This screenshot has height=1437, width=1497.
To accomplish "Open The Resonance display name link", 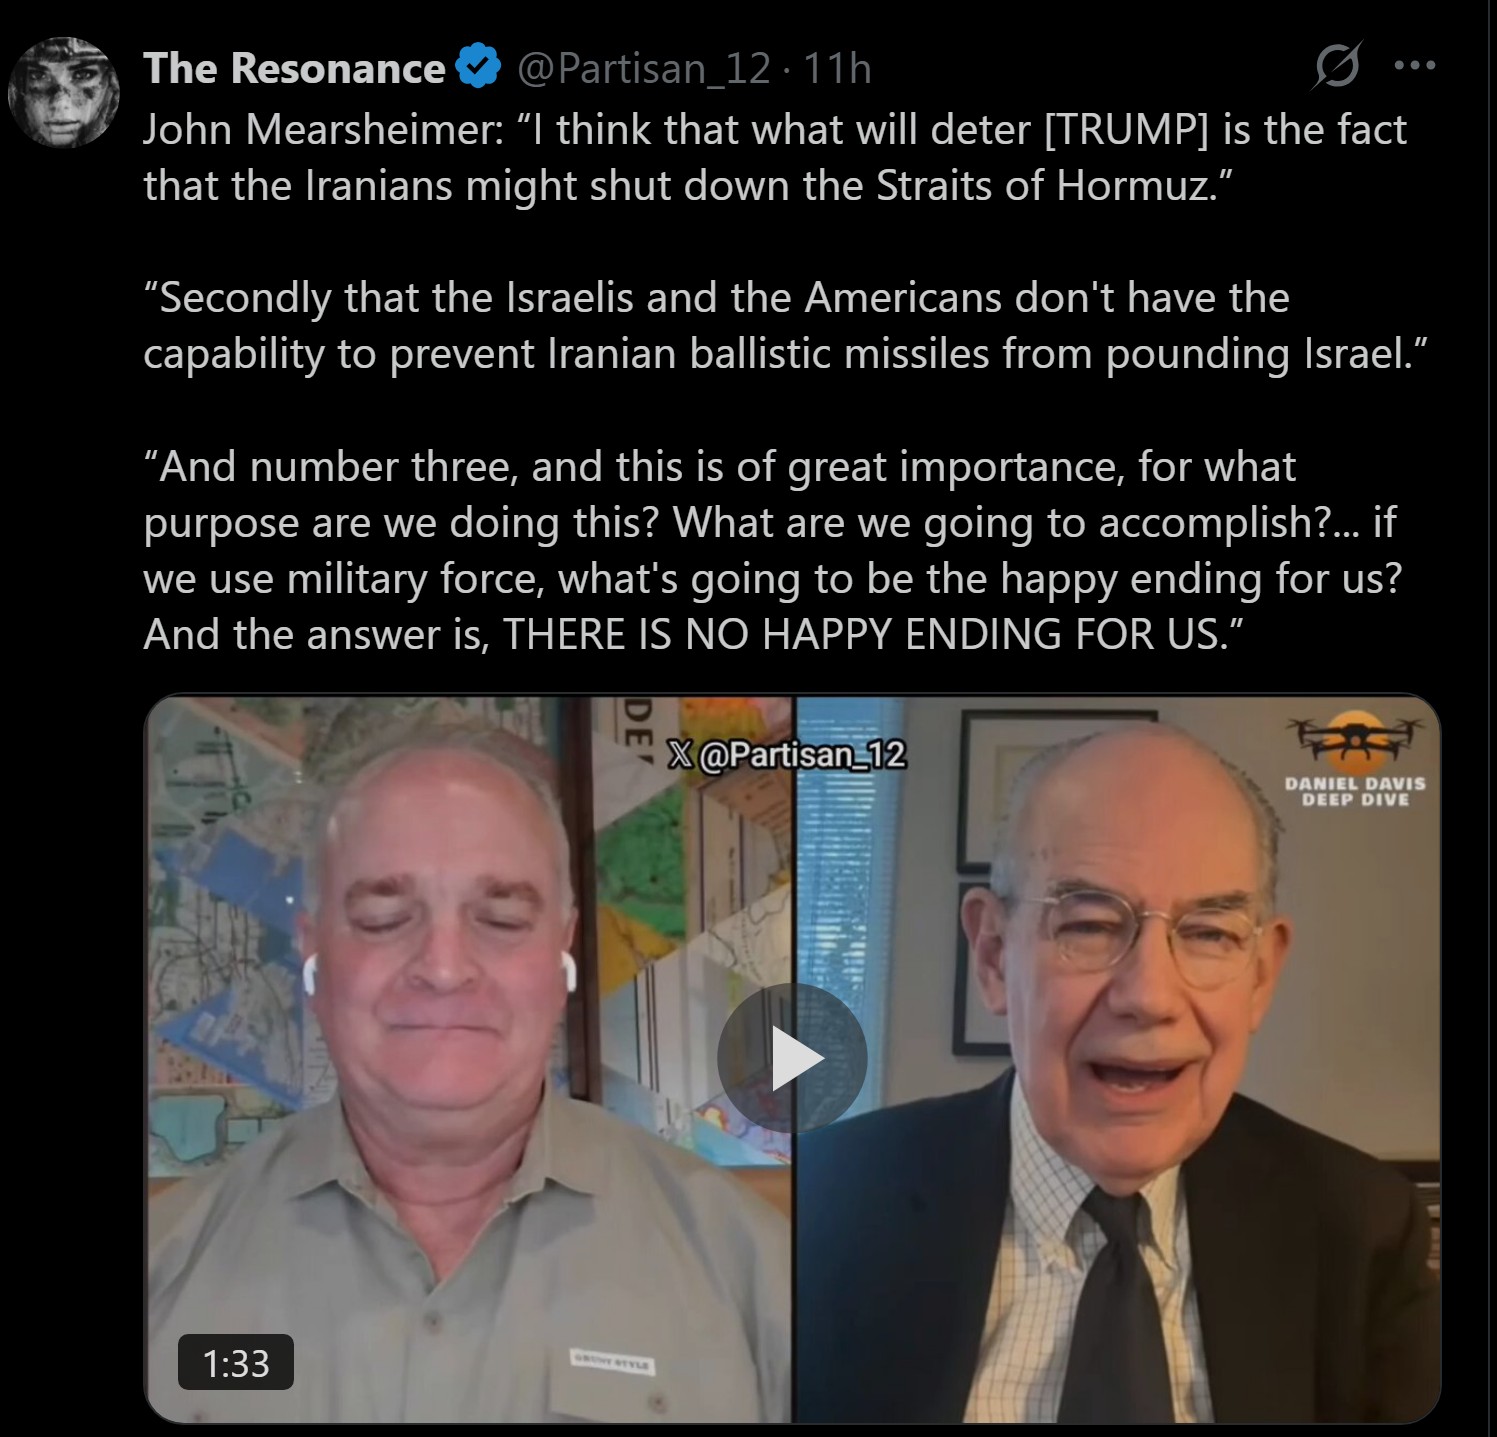I will click(294, 68).
